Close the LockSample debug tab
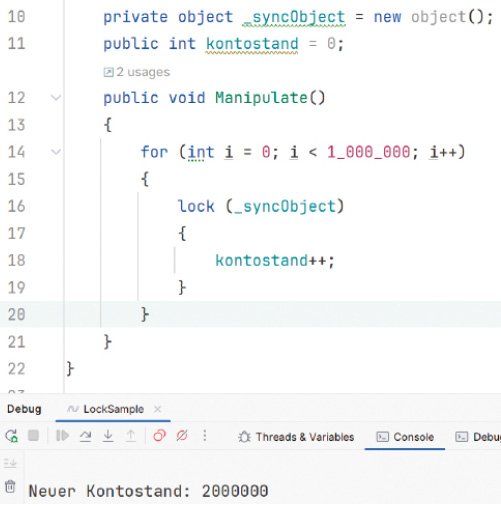Image resolution: width=501 pixels, height=506 pixels. [158, 409]
